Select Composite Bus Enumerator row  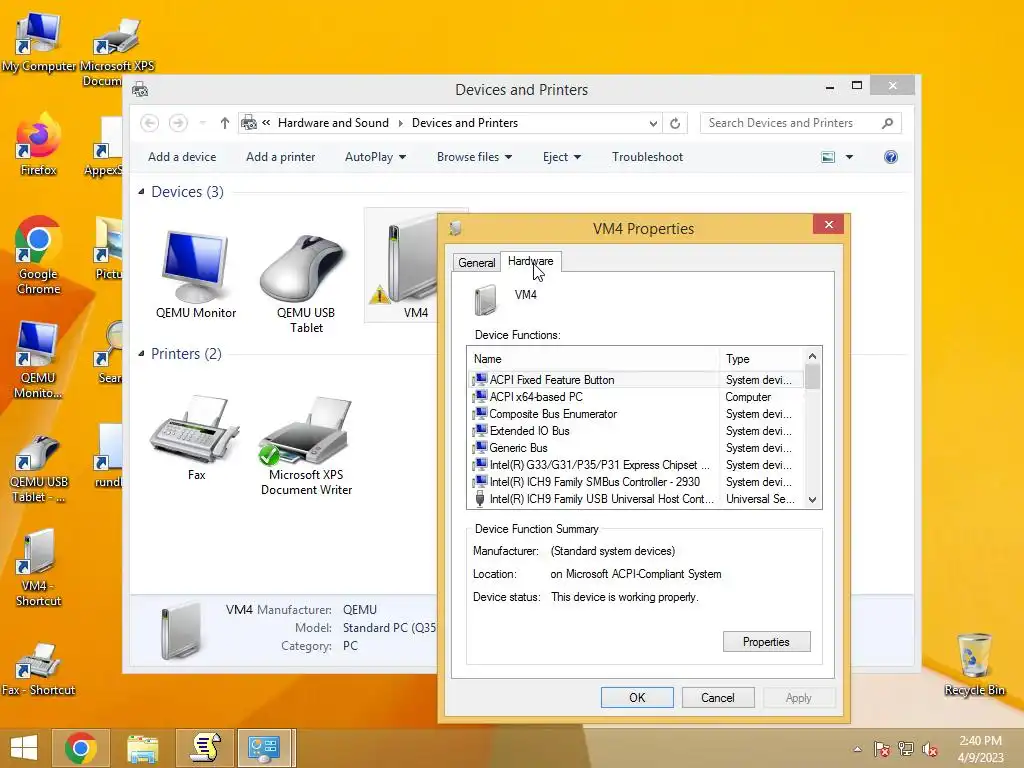click(x=636, y=413)
